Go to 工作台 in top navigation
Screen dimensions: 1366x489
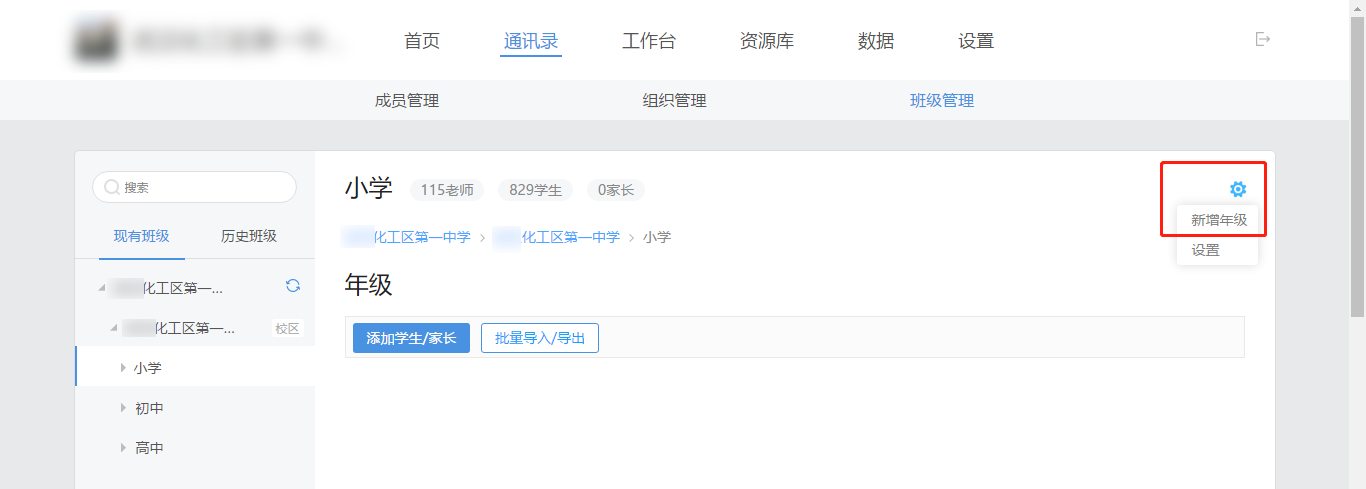coord(648,41)
